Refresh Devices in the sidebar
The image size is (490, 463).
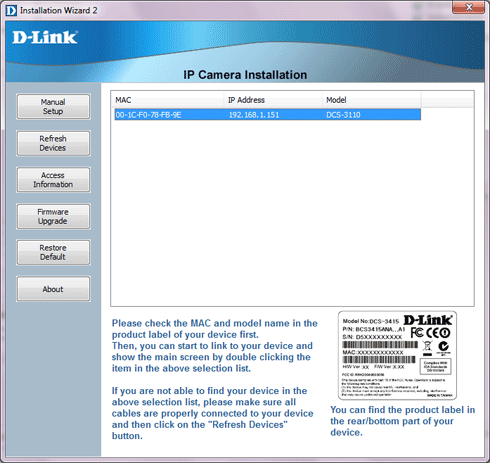click(53, 143)
